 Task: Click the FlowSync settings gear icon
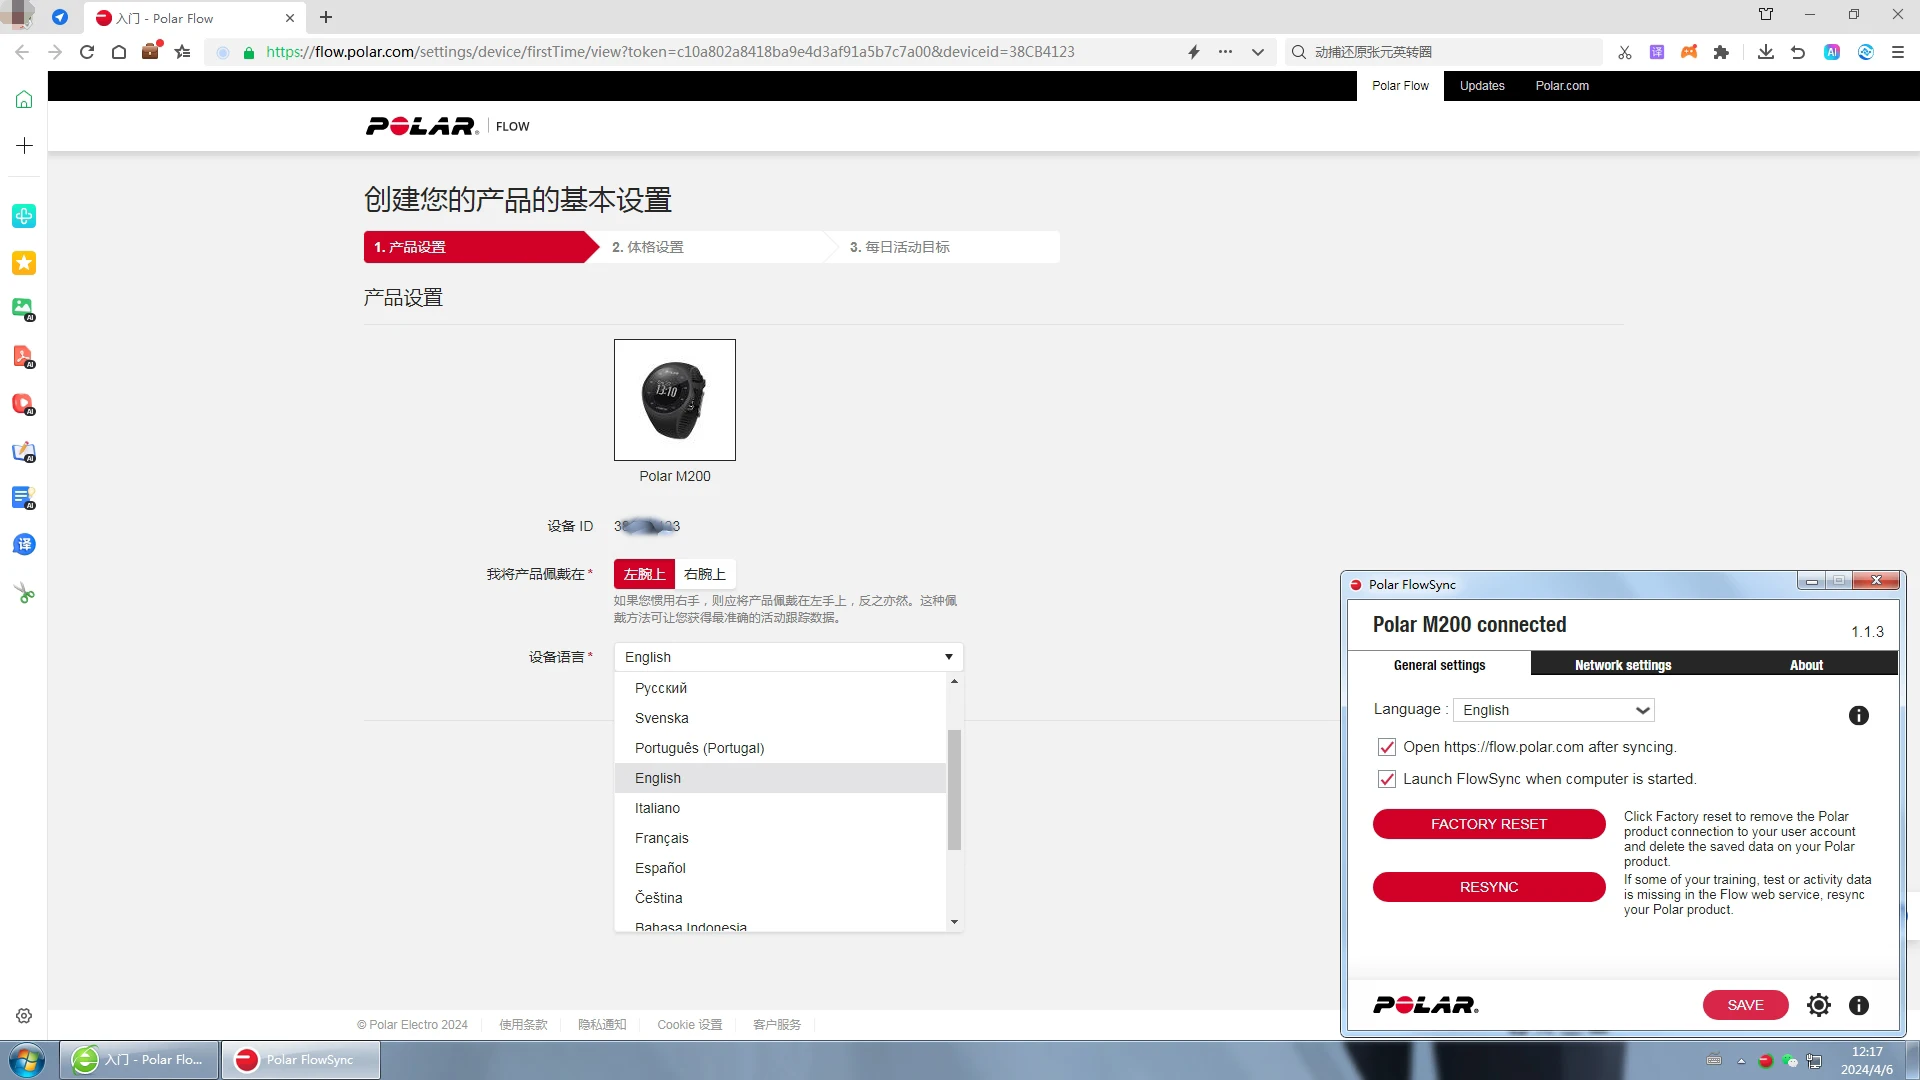[x=1819, y=1005]
